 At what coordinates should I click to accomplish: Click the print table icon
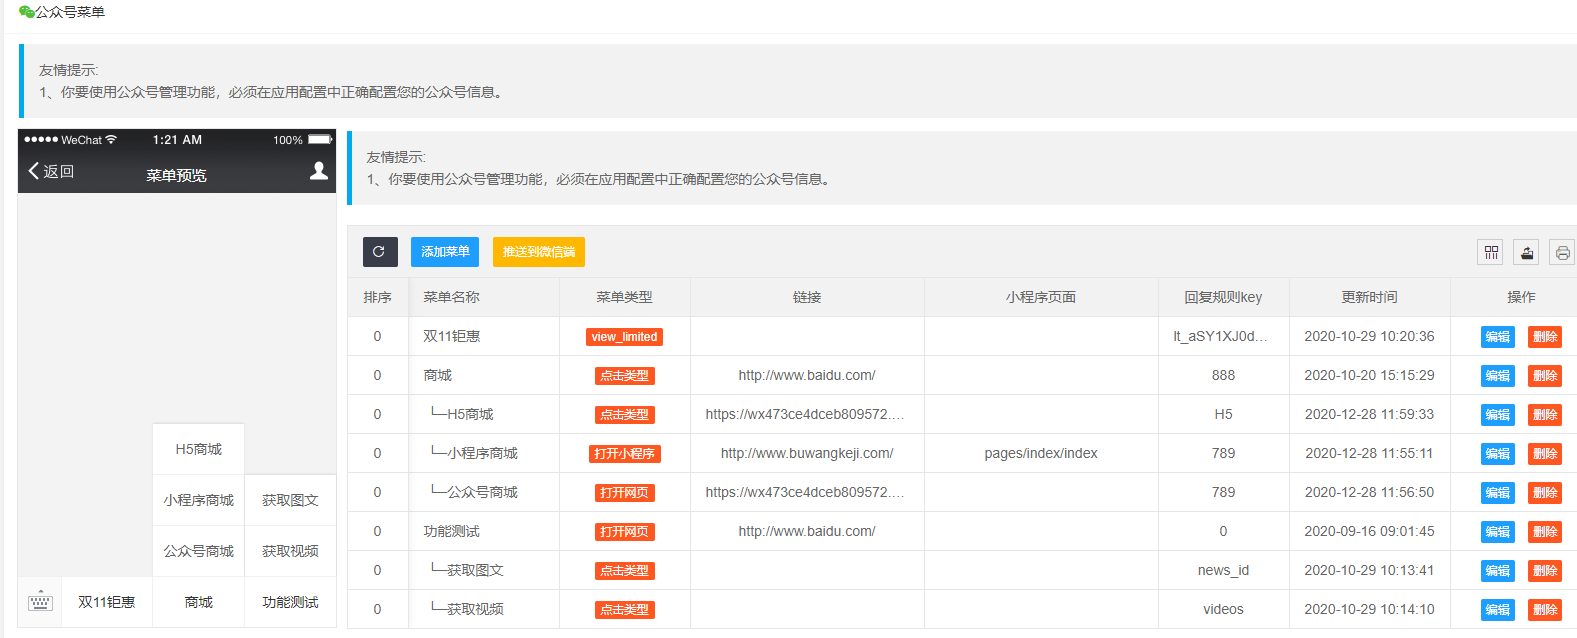[1562, 253]
